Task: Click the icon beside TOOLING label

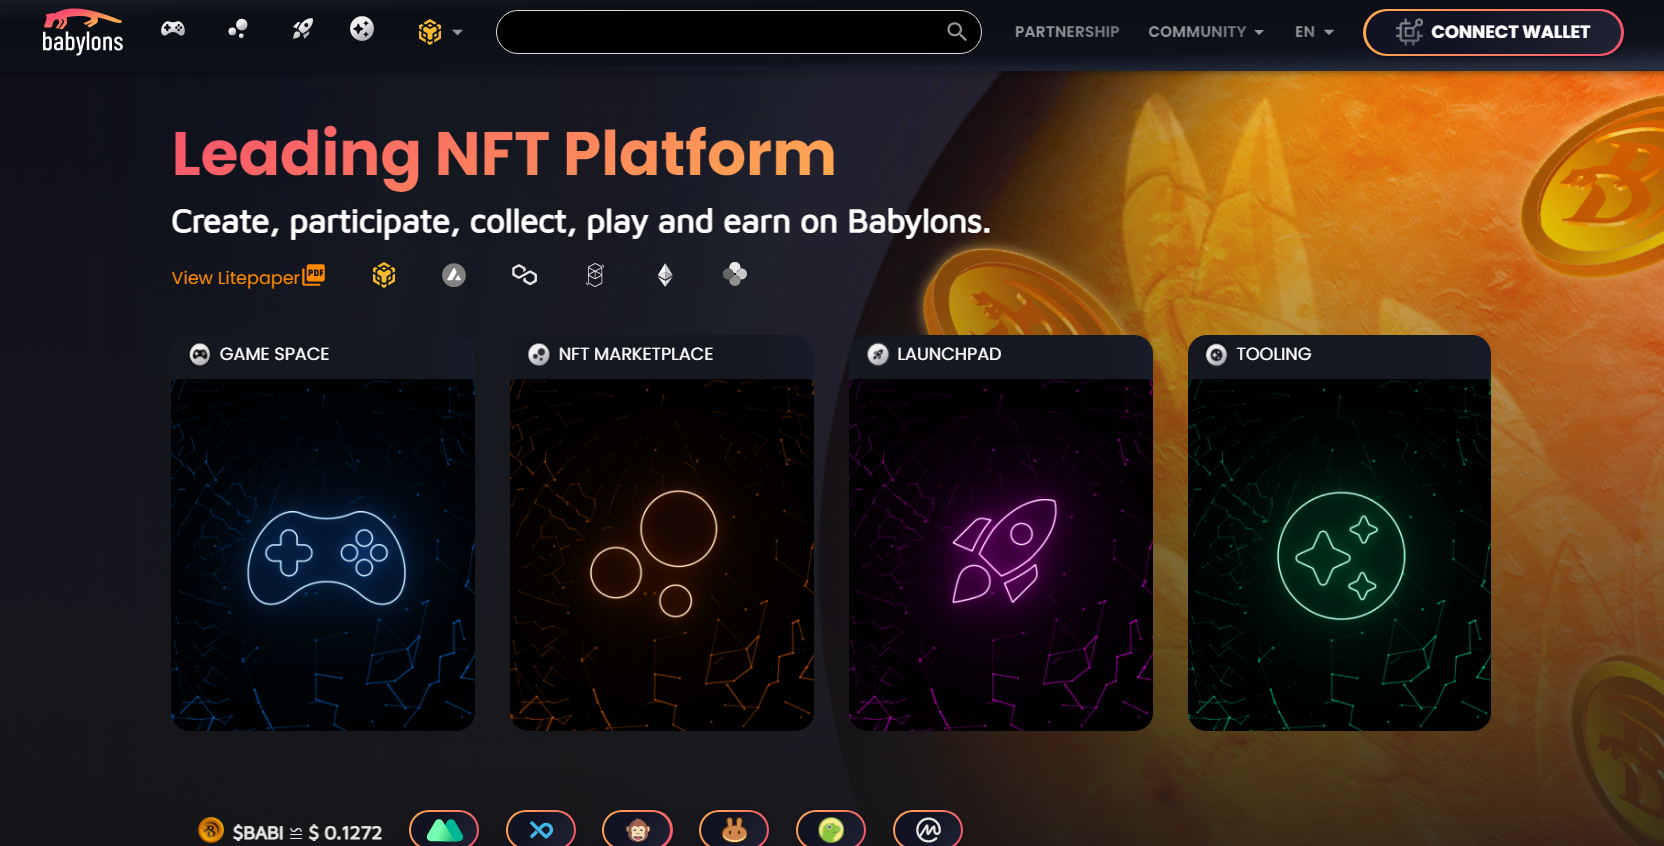Action: tap(1216, 355)
